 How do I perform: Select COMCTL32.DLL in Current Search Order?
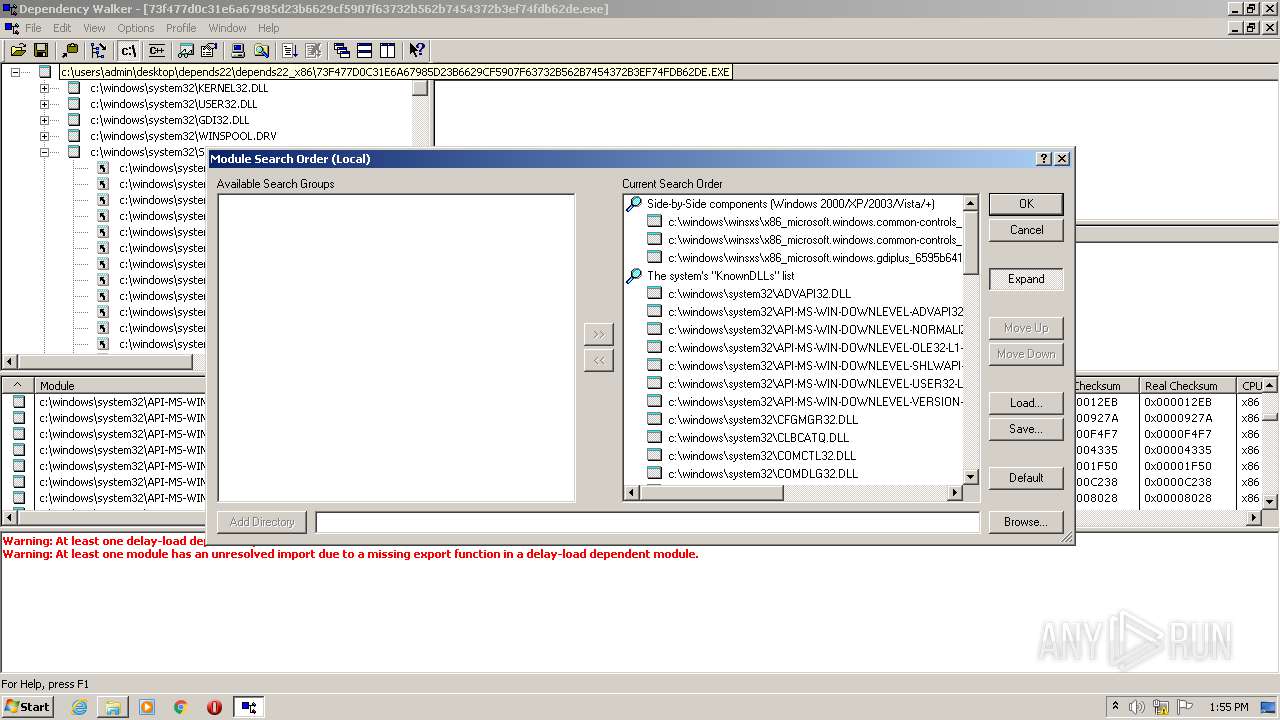coord(762,456)
